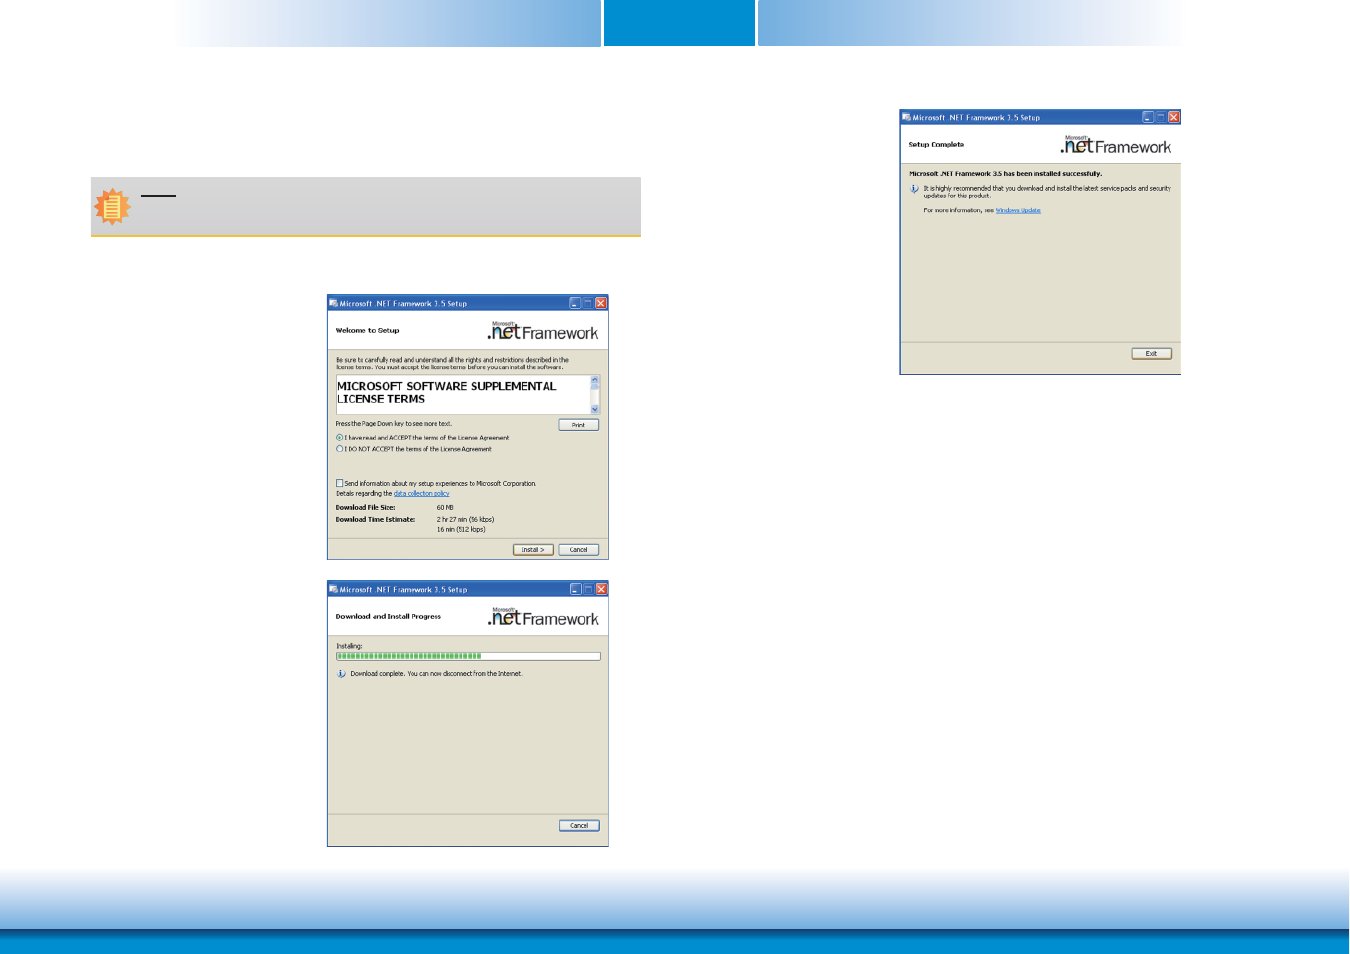Click the orange note icon in the gray banner
1350x954 pixels.
(112, 207)
